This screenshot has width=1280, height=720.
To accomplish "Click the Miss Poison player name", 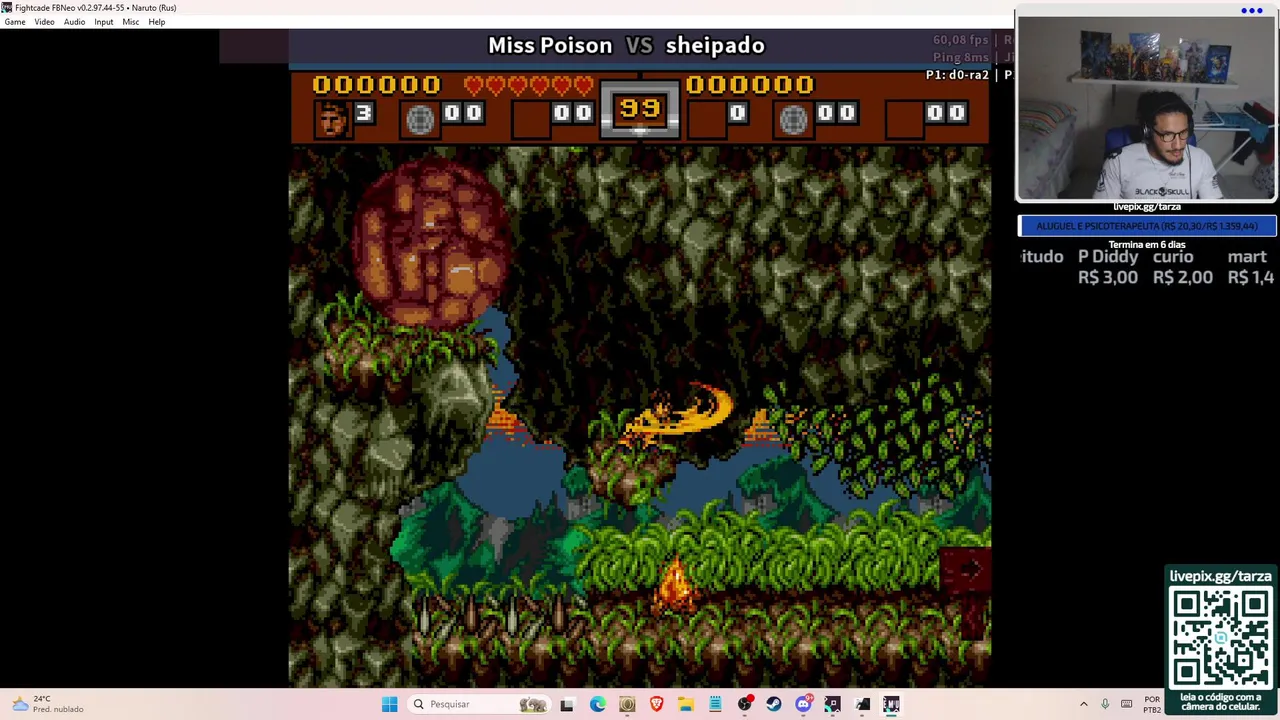I will pyautogui.click(x=549, y=45).
